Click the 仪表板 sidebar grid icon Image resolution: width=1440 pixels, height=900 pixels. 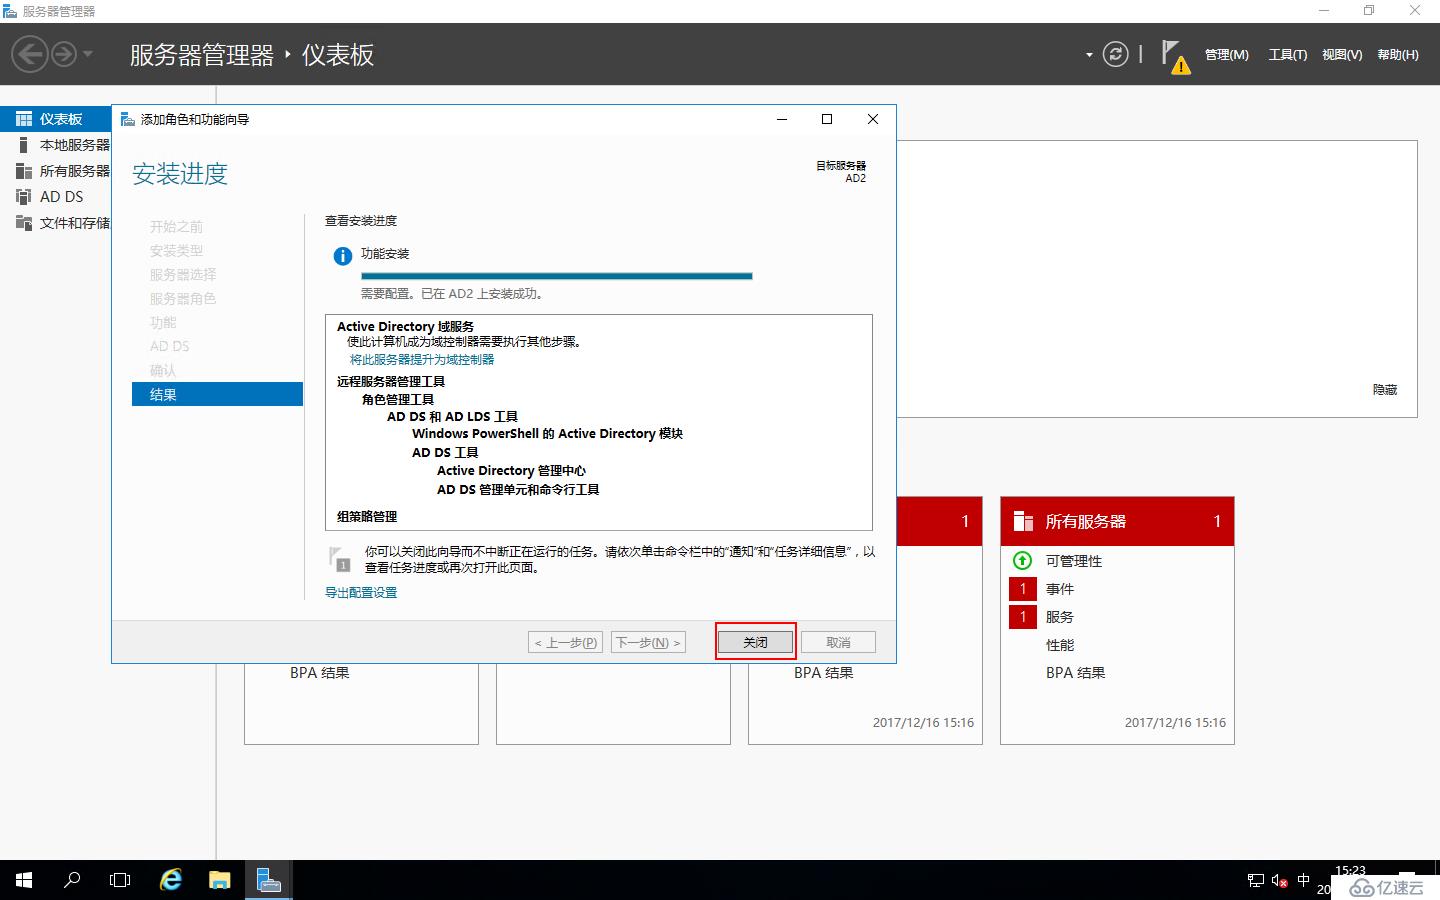24,119
